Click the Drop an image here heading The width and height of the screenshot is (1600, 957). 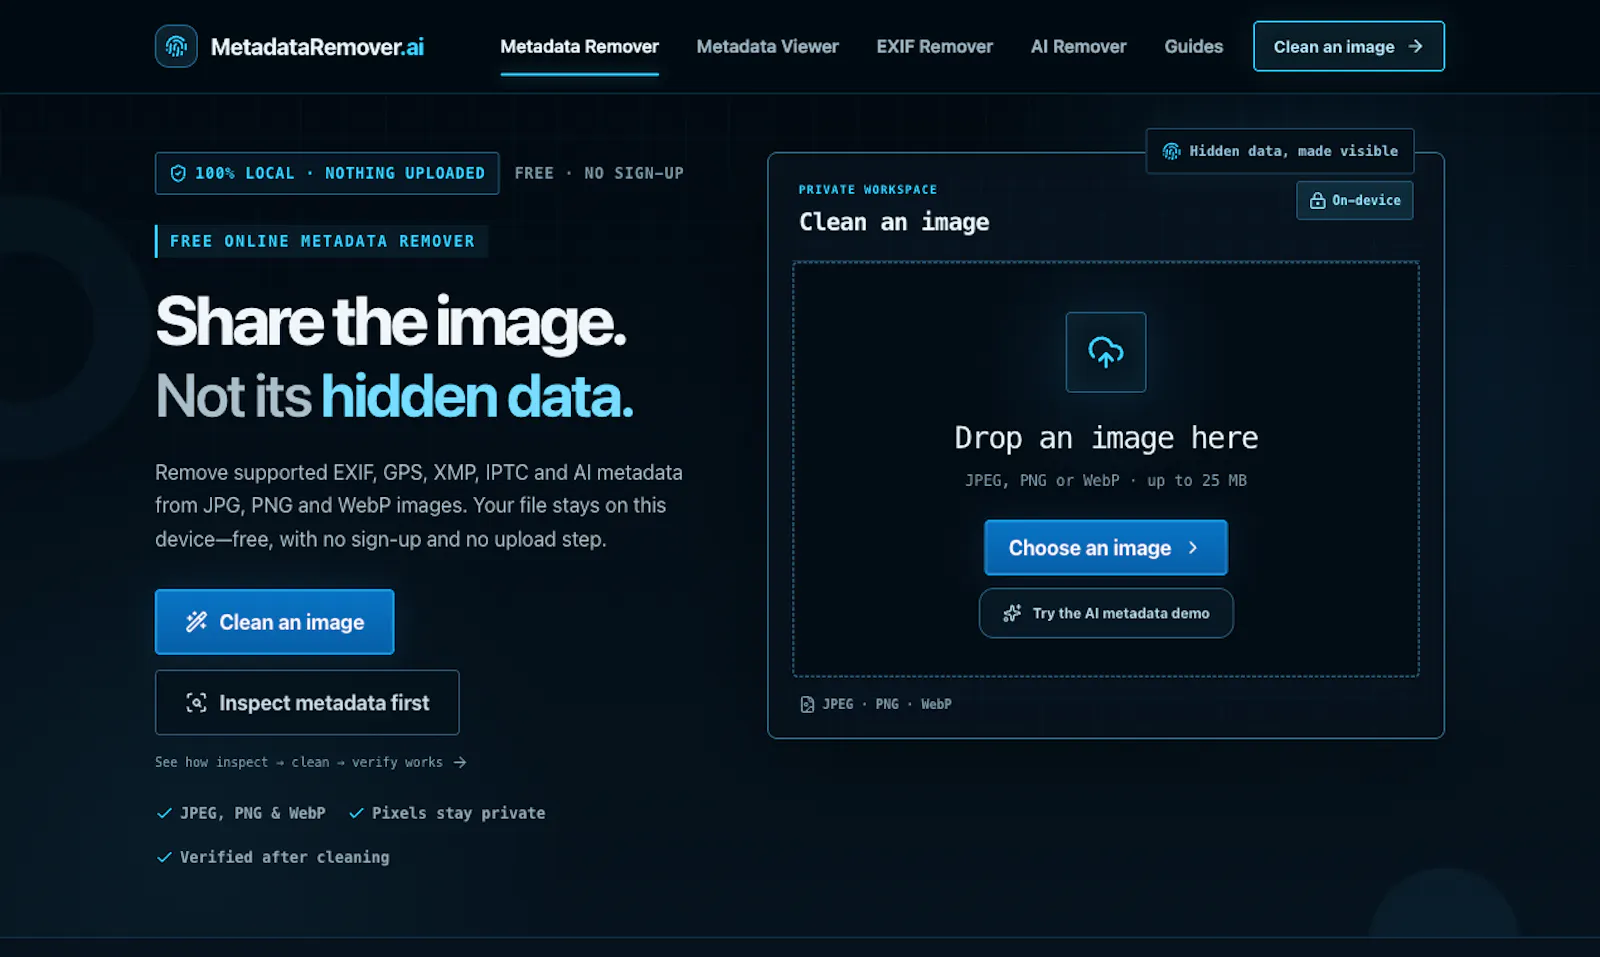(x=1106, y=438)
